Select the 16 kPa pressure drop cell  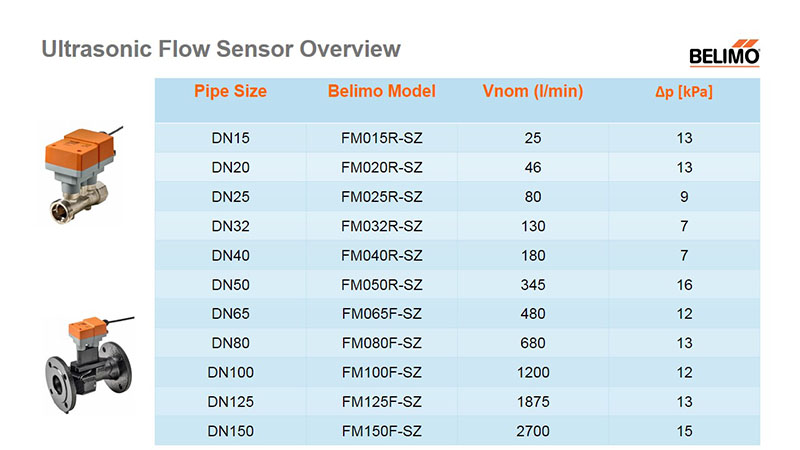(x=684, y=285)
